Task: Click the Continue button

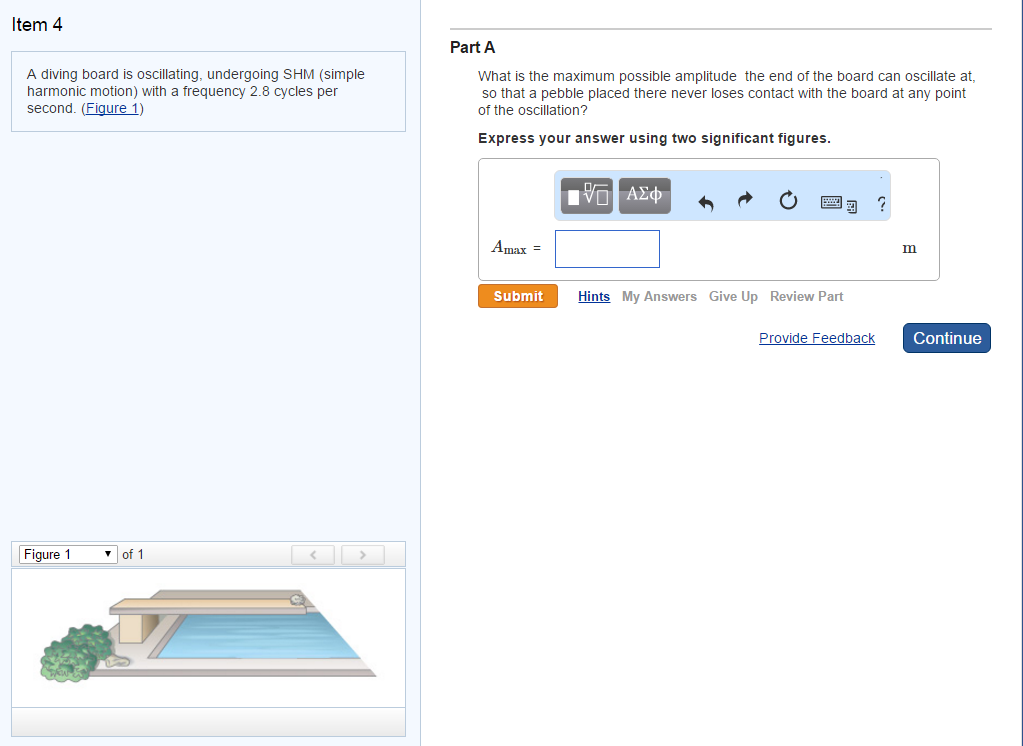Action: click(x=946, y=338)
